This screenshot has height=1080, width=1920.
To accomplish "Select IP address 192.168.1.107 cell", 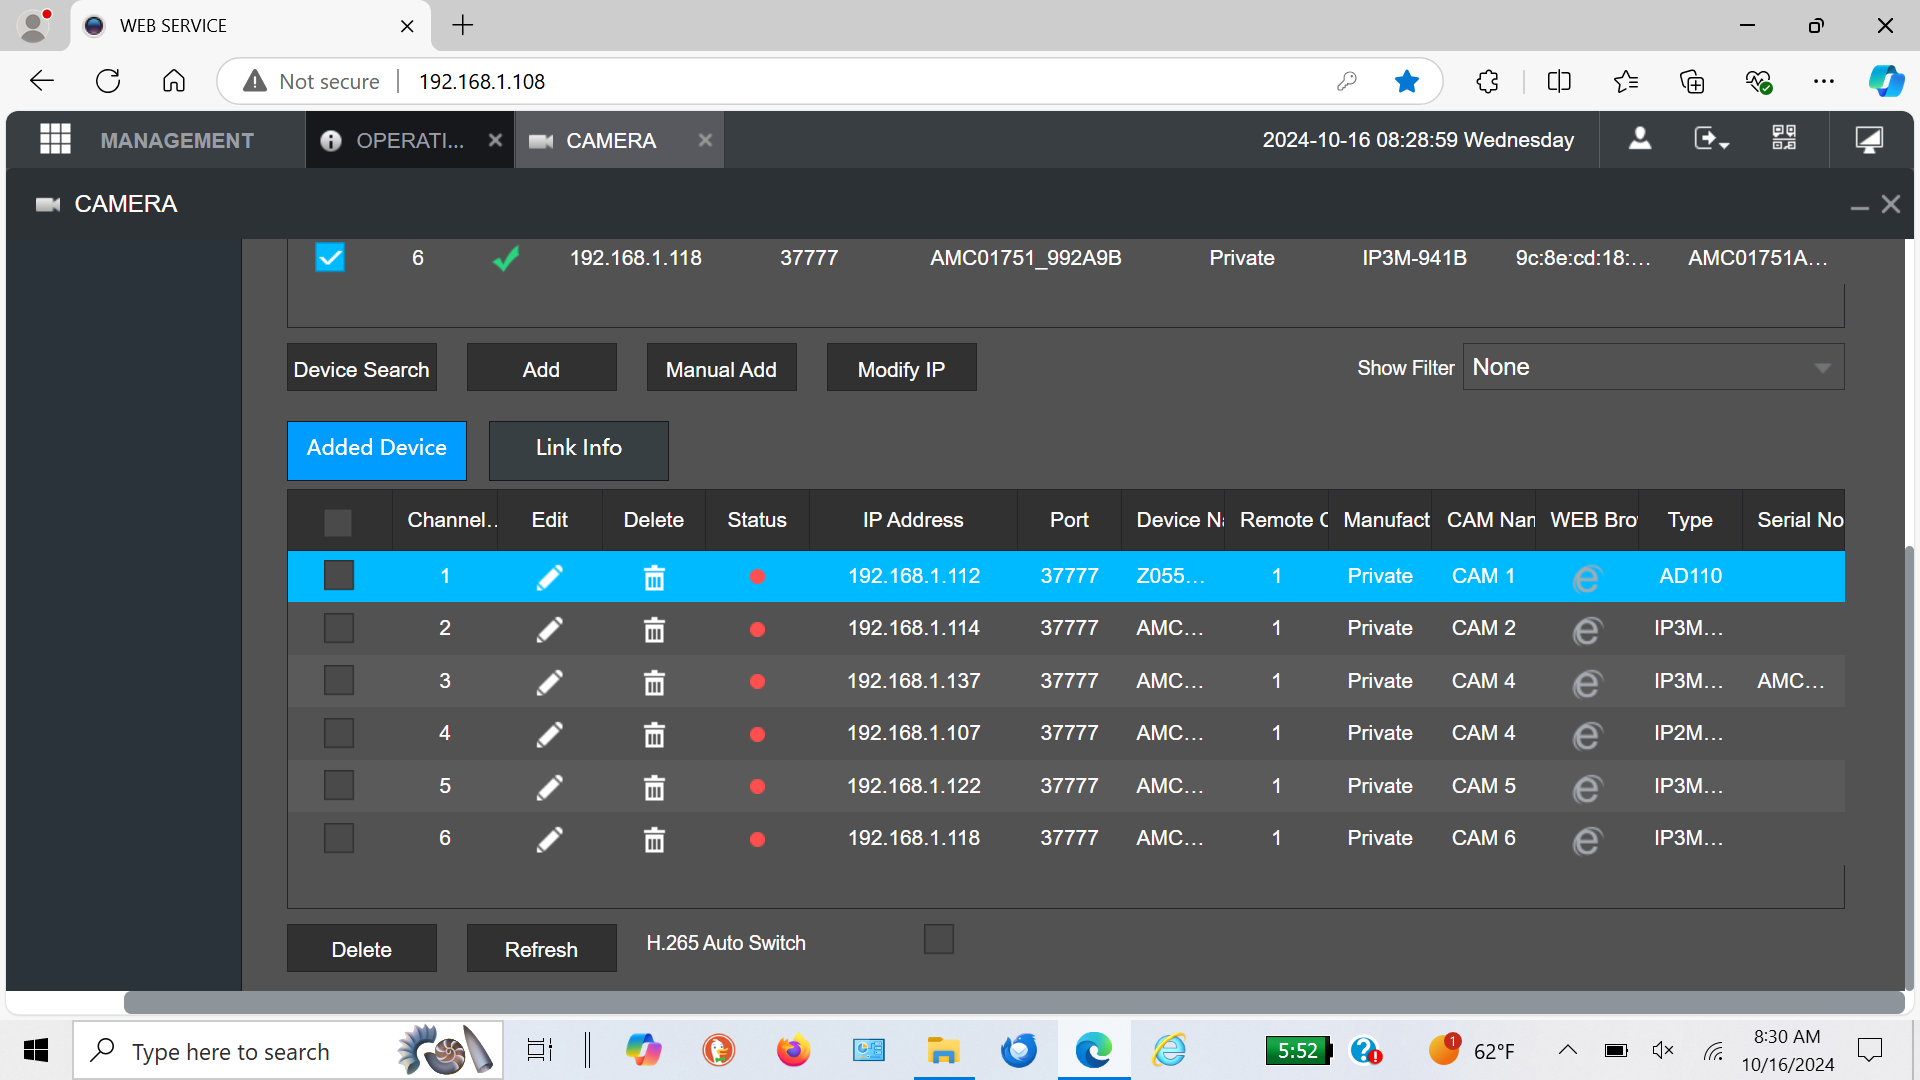I will coord(913,733).
